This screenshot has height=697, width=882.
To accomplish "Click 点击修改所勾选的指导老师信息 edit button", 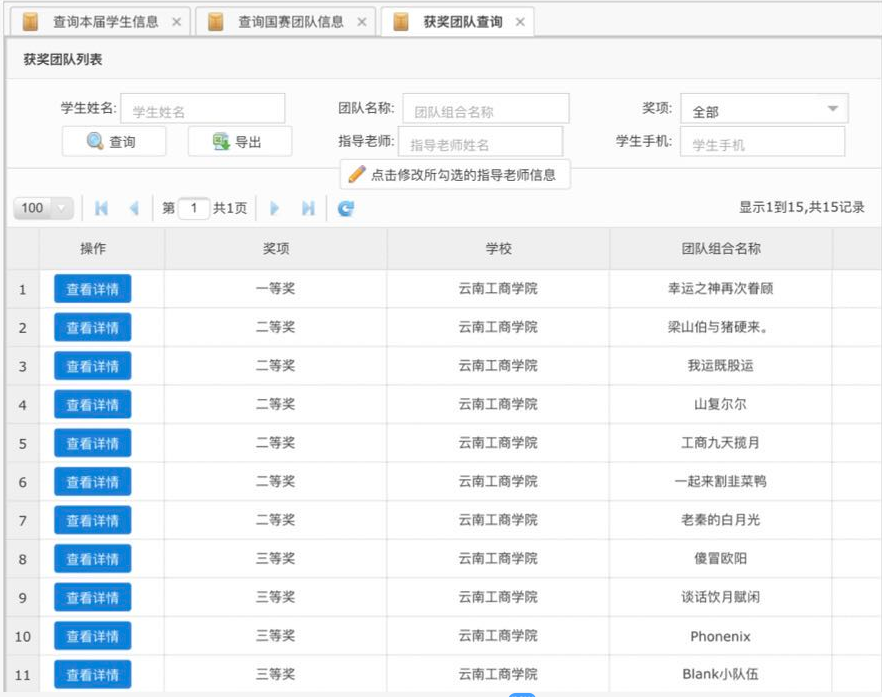I will [x=454, y=174].
